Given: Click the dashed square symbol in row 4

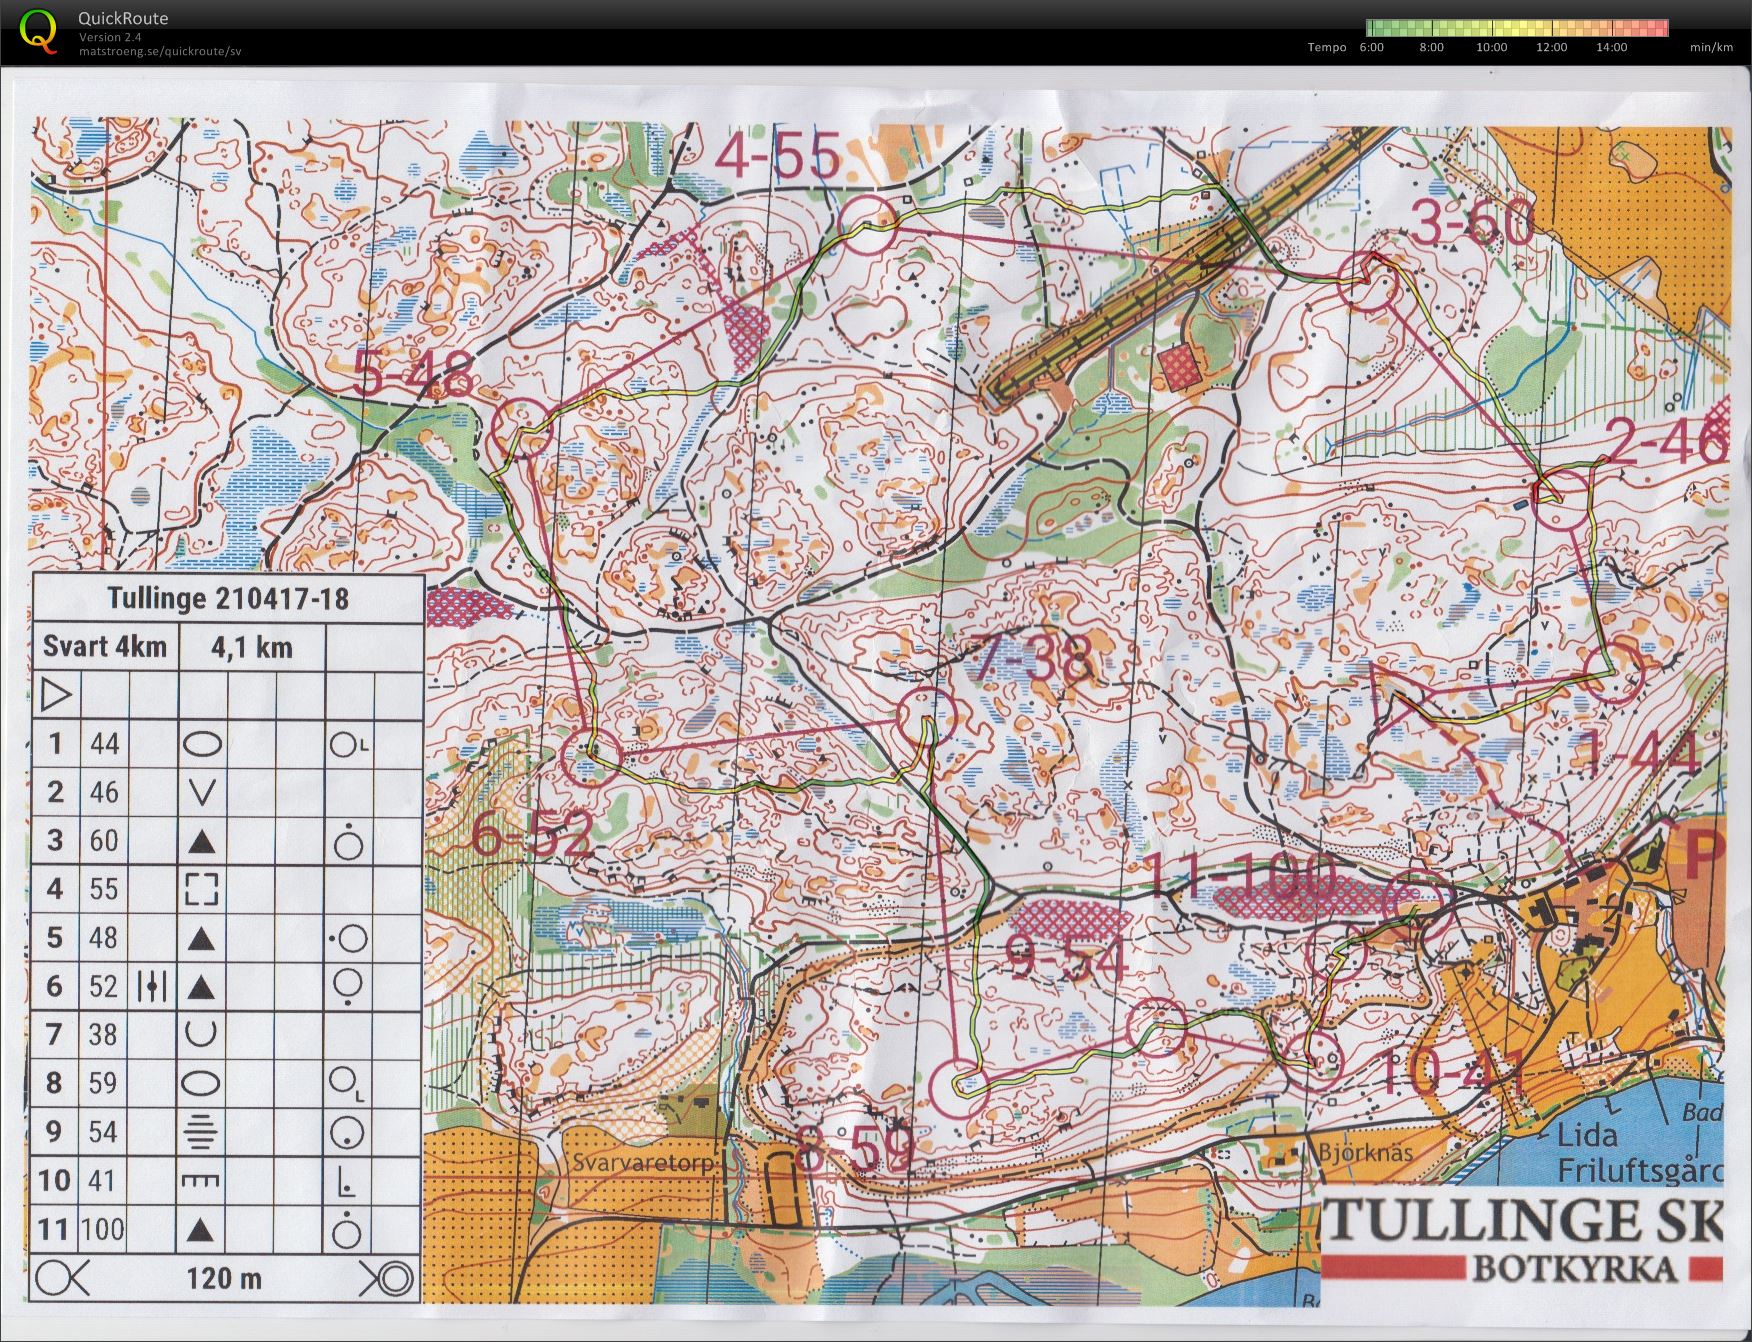Looking at the screenshot, I should 202,889.
